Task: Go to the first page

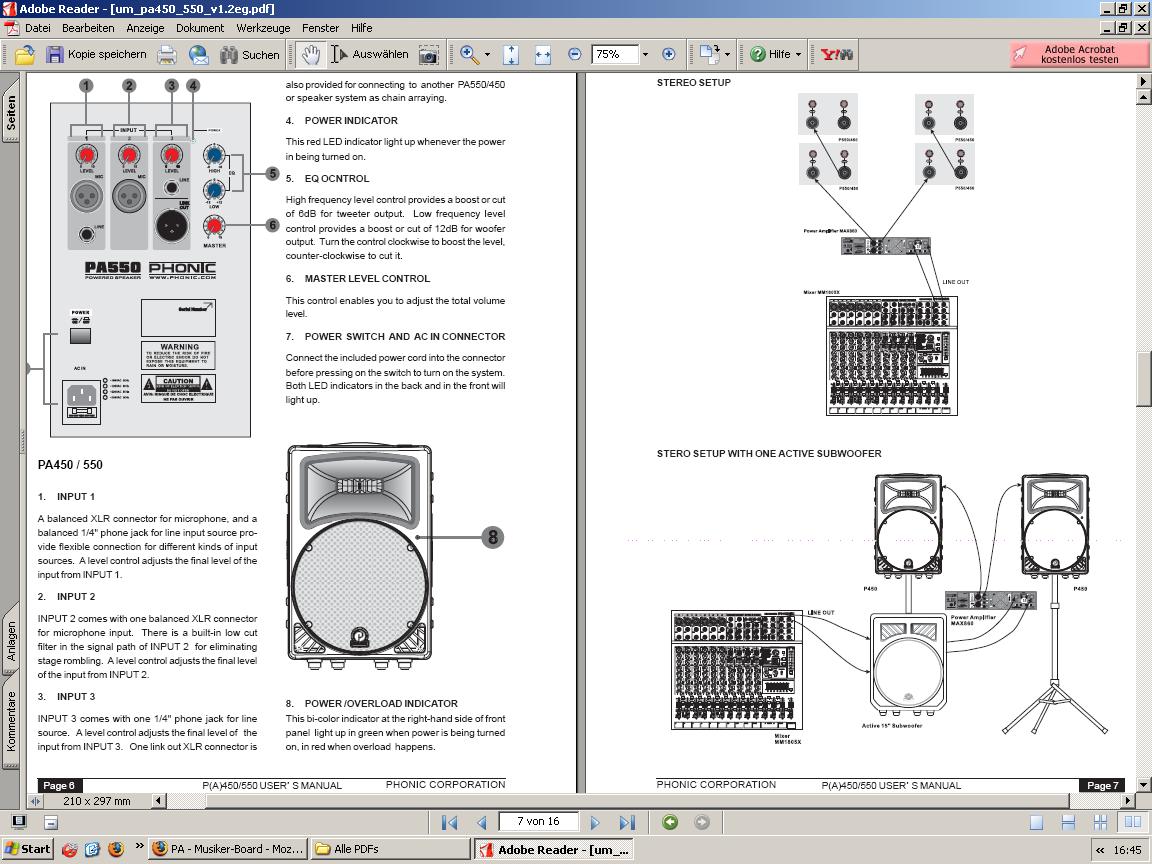Action: click(450, 822)
